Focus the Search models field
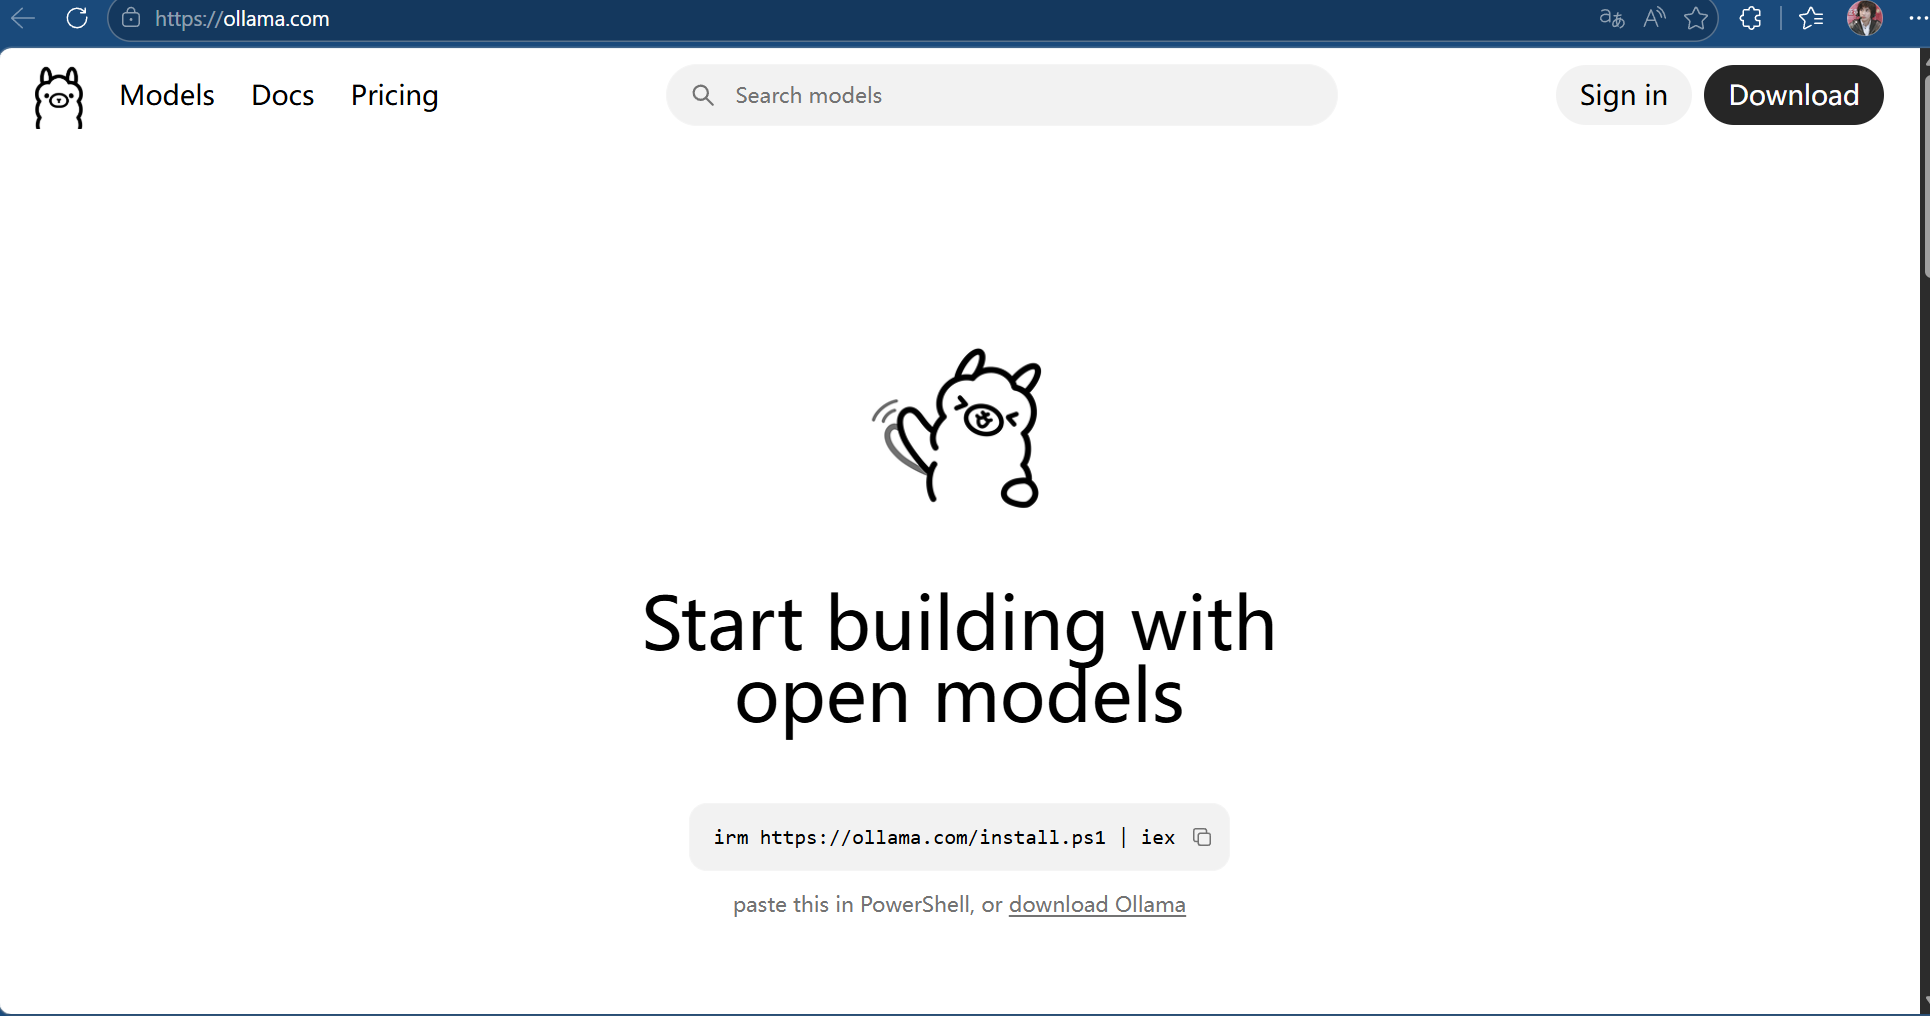1930x1016 pixels. (x=1002, y=95)
